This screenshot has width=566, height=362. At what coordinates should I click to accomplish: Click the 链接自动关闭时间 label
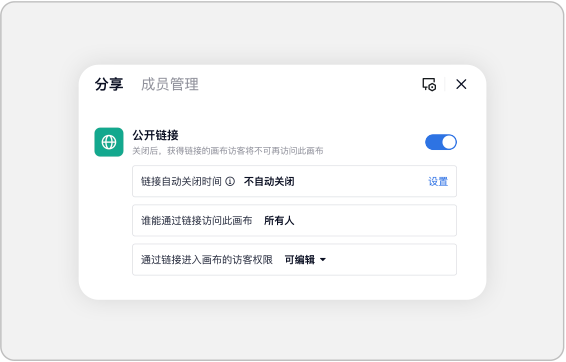tap(181, 182)
